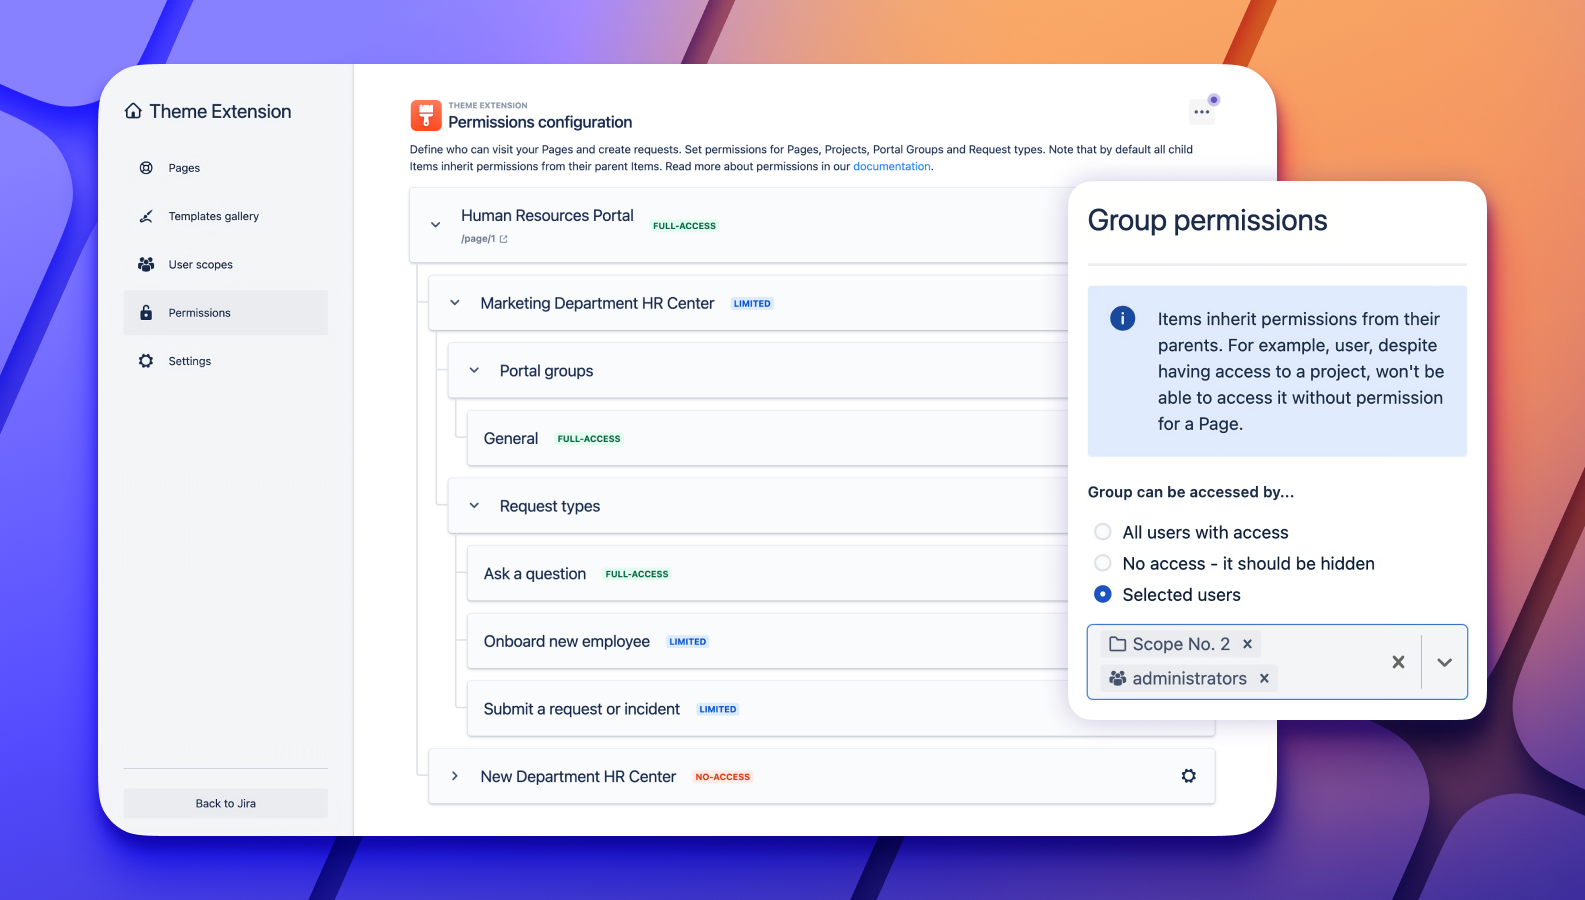Click the NO-ACCESS badge
This screenshot has height=900, width=1585.
(x=723, y=777)
